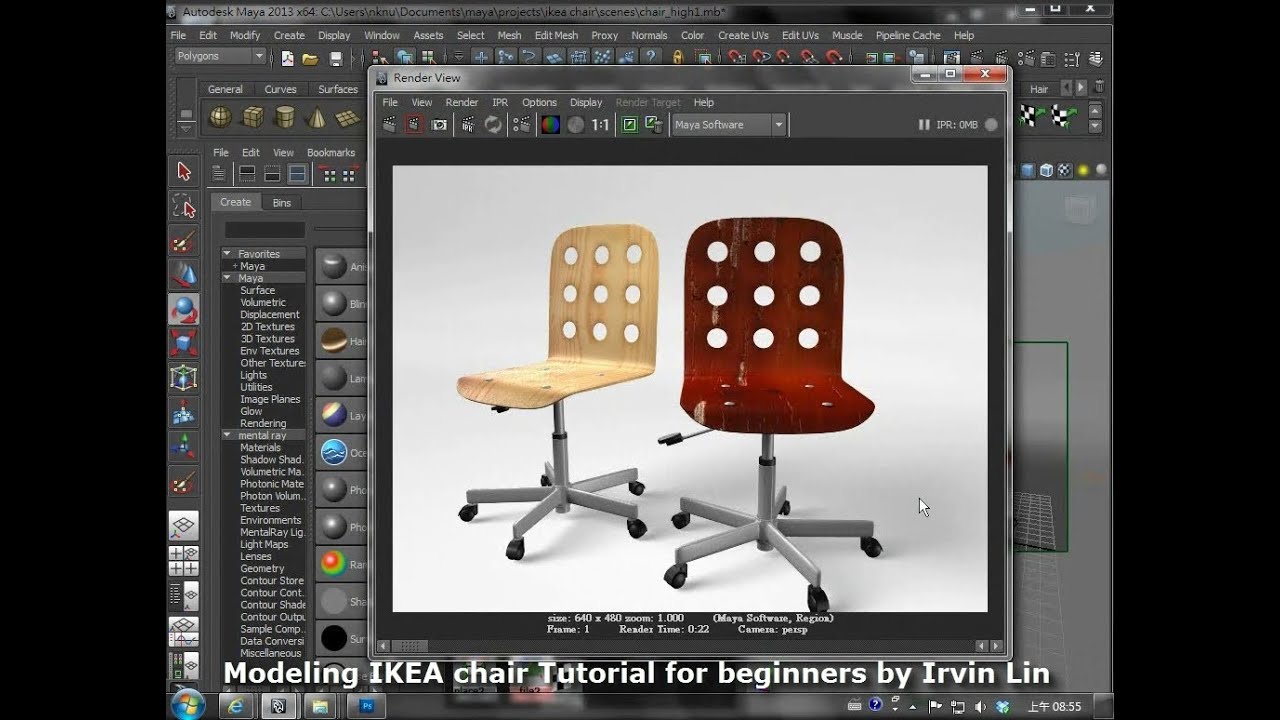This screenshot has height=720, width=1280.
Task: Take a snapshot with camera icon
Action: [x=439, y=125]
